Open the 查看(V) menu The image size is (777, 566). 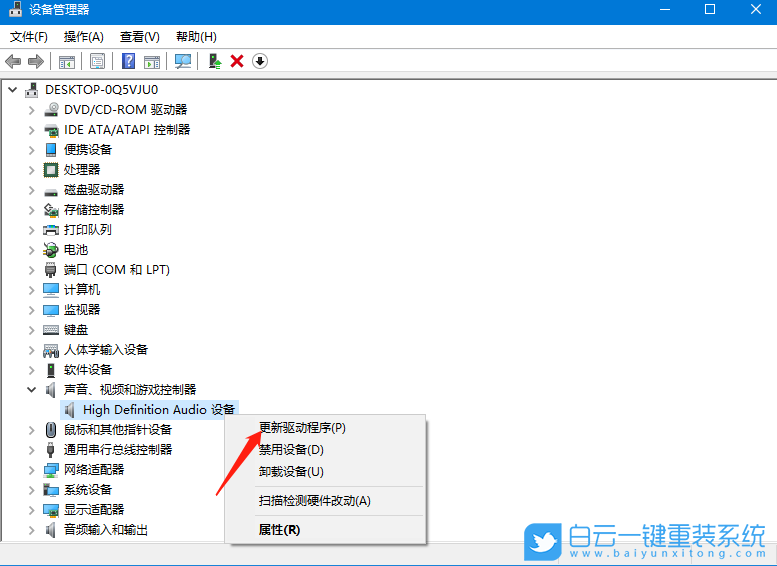140,37
